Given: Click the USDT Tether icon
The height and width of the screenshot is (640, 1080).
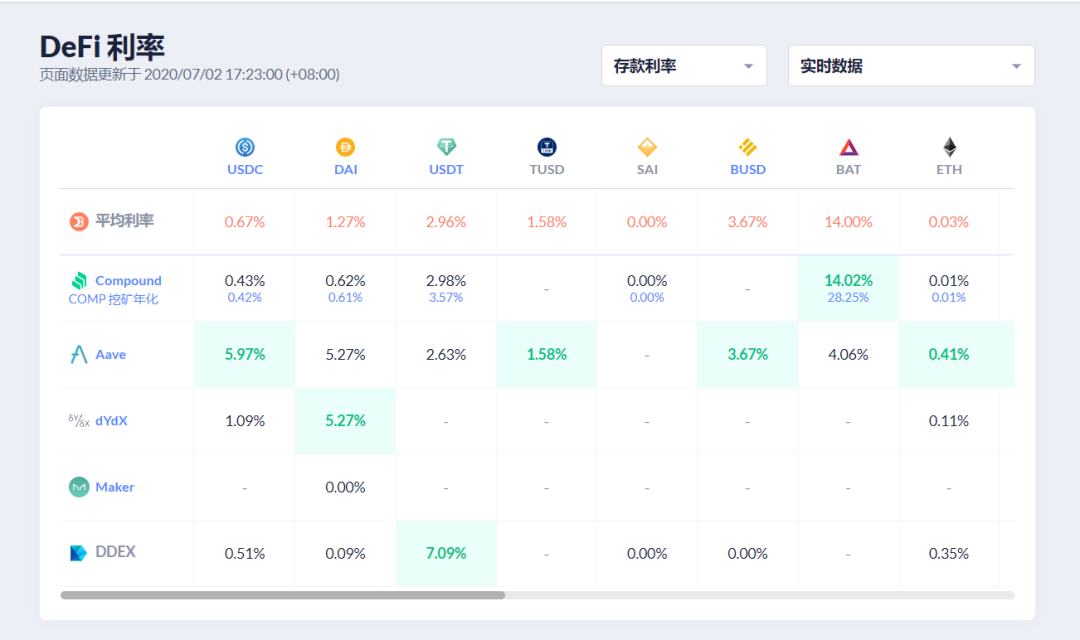Looking at the screenshot, I should [446, 148].
